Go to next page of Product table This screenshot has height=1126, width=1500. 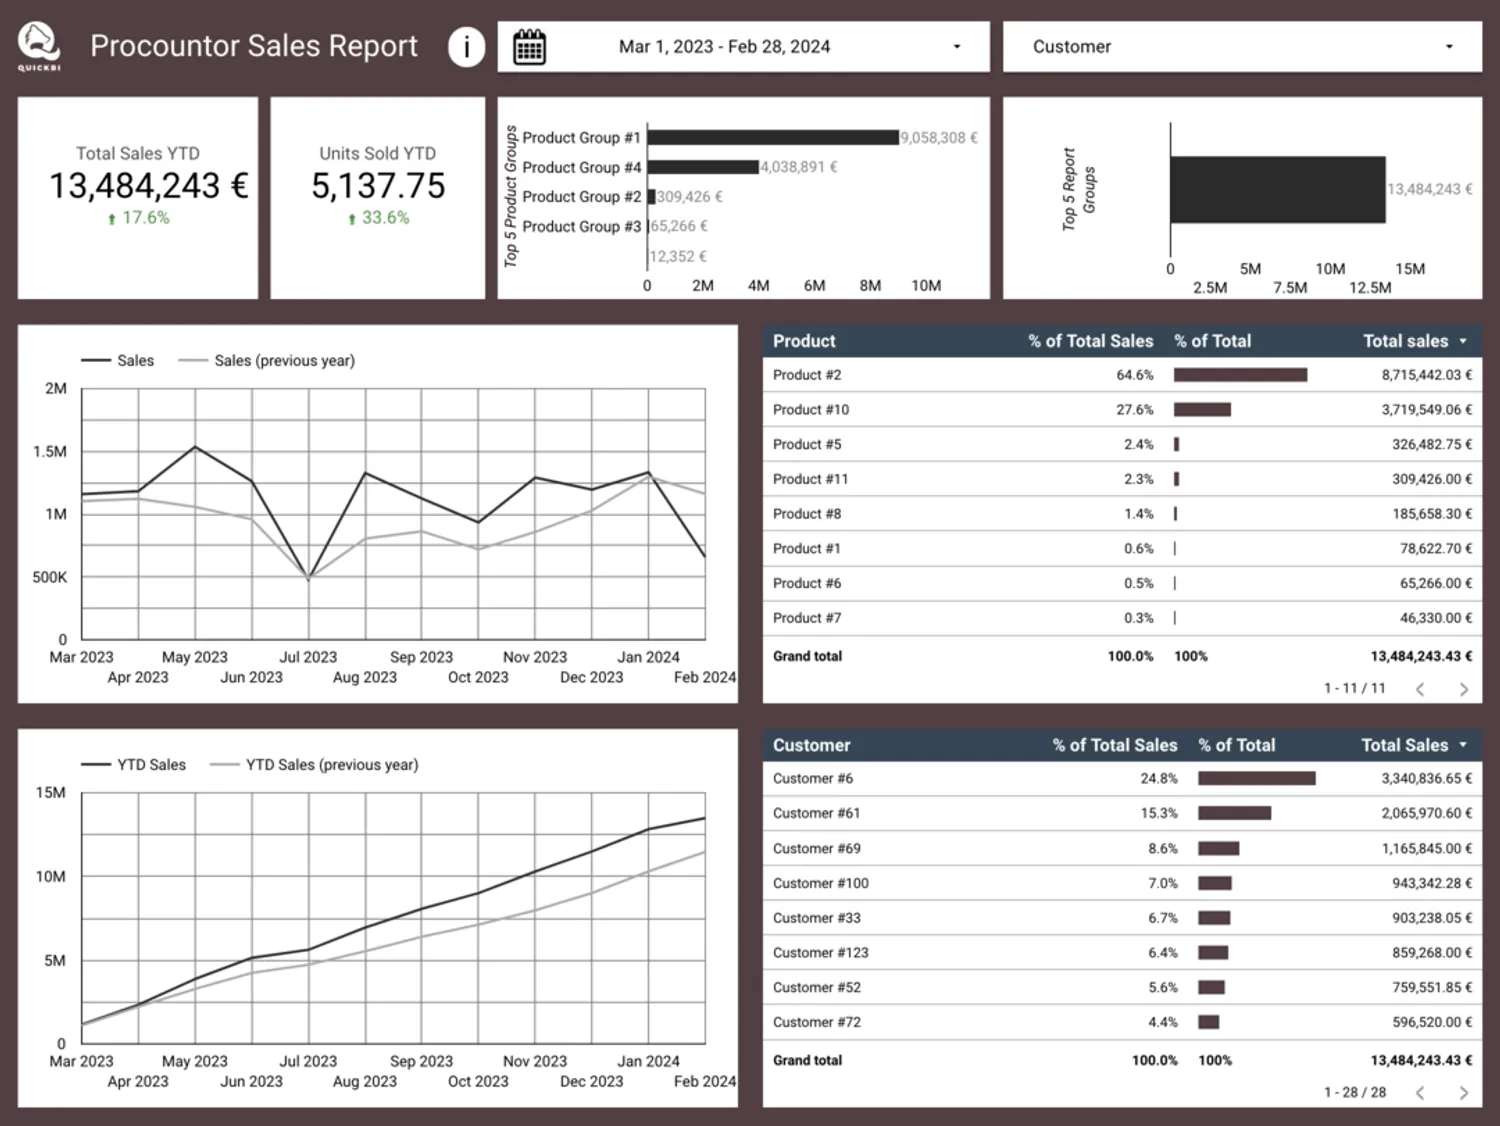(1464, 689)
